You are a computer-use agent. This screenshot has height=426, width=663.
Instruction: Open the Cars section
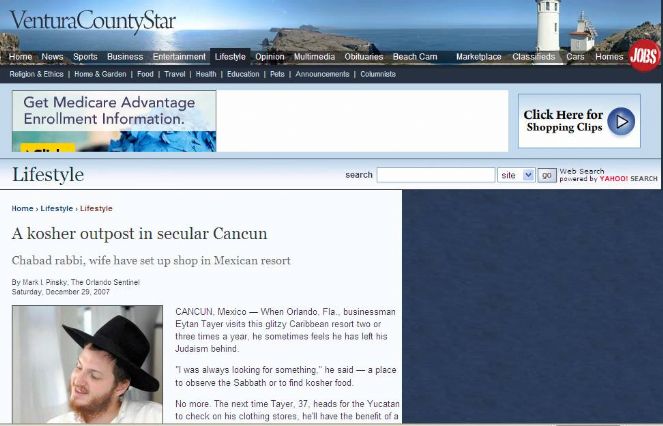[575, 57]
